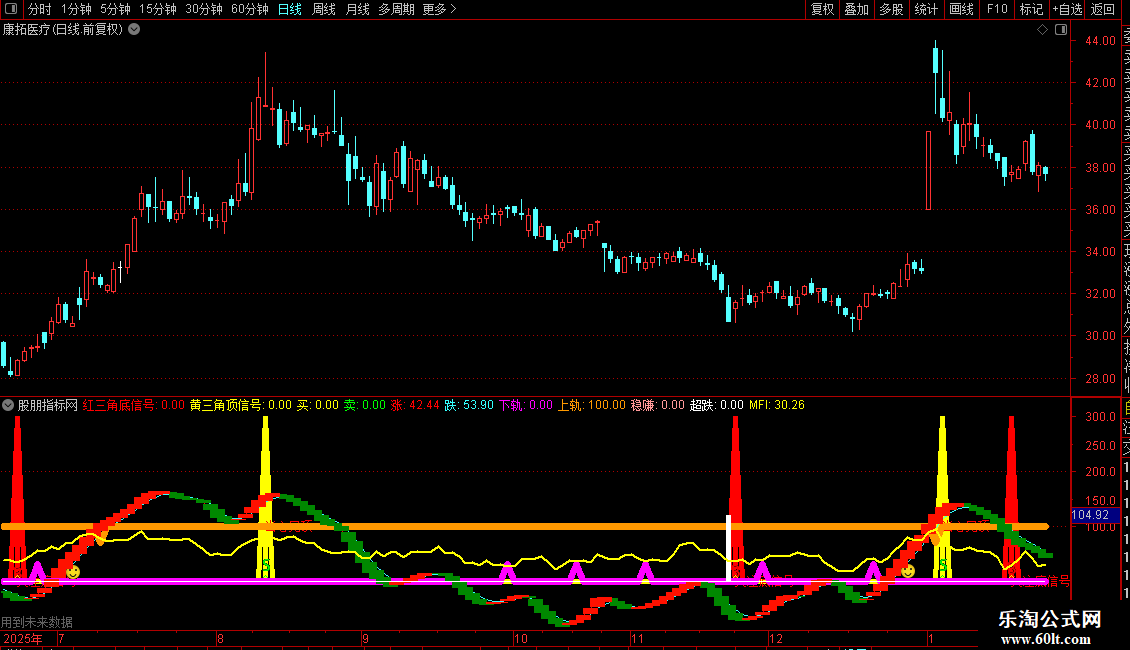Open the dropdown beside 康拓医疗 title

coord(134,30)
